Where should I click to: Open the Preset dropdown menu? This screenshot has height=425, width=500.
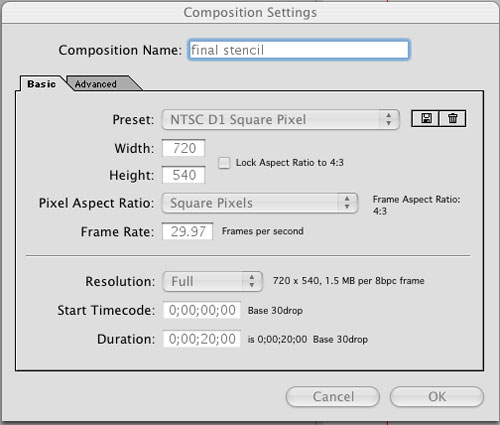click(280, 119)
